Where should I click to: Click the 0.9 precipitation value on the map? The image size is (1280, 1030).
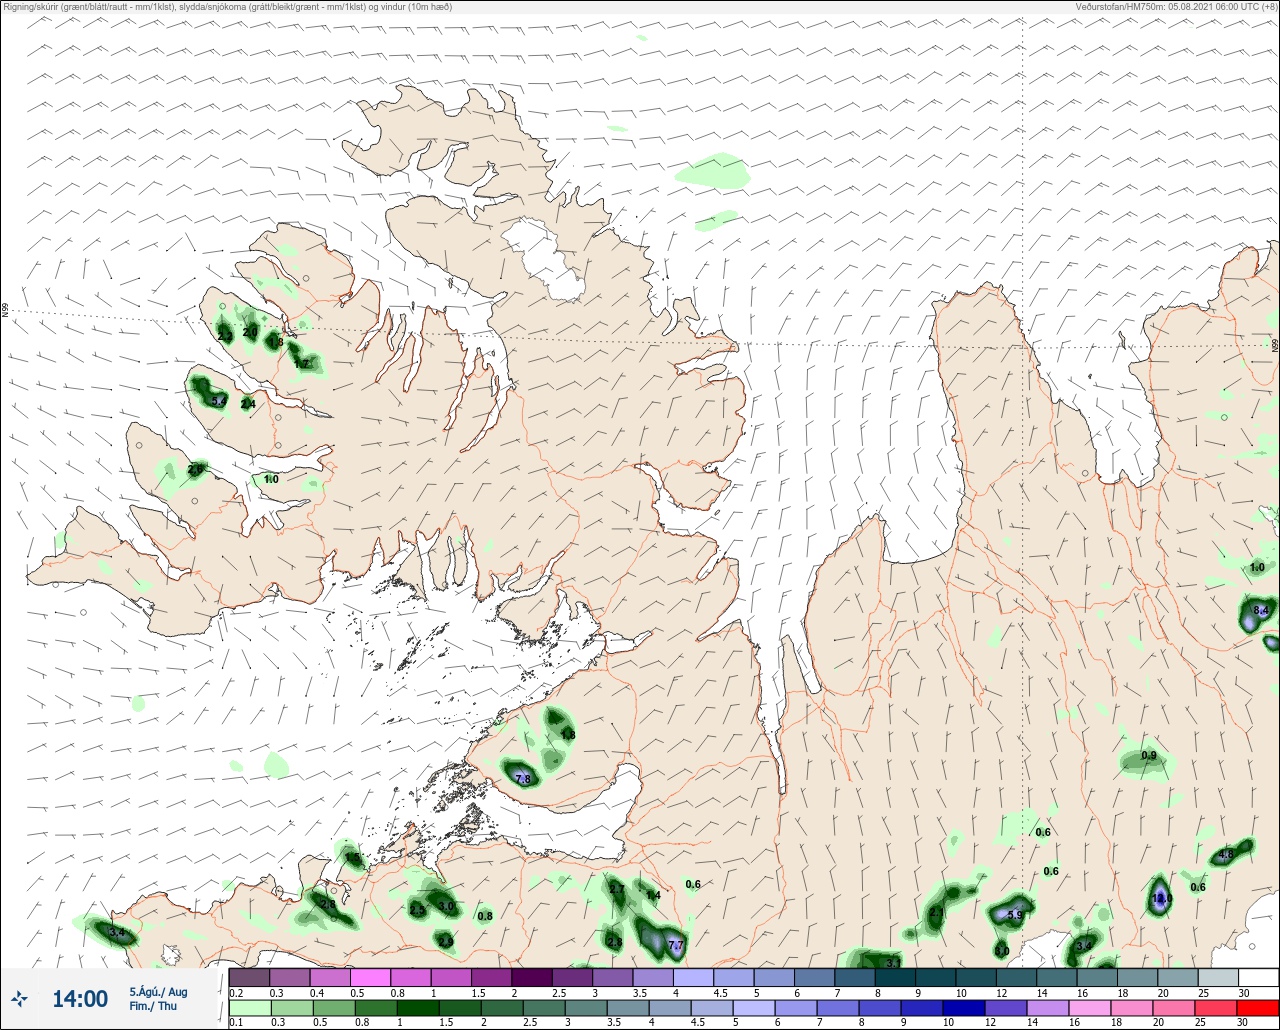coord(1149,755)
